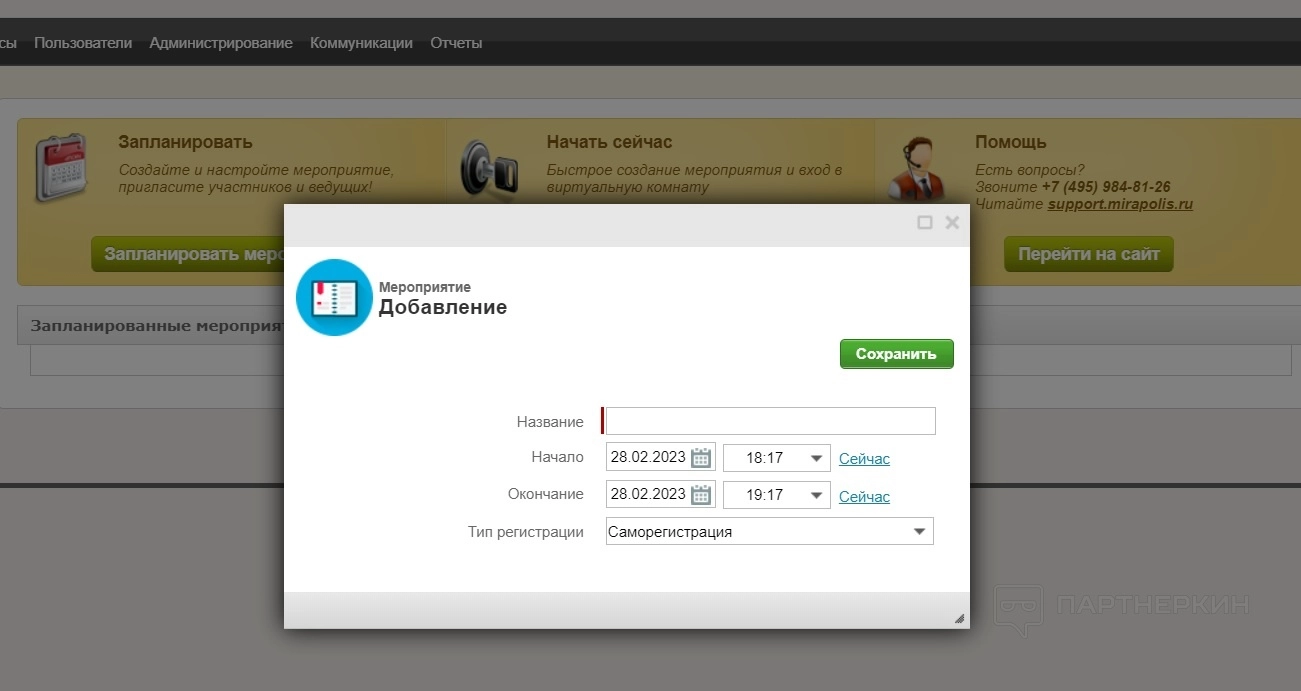Viewport: 1301px width, 691px height.
Task: Open the Коммуникации menu
Action: pyautogui.click(x=361, y=43)
